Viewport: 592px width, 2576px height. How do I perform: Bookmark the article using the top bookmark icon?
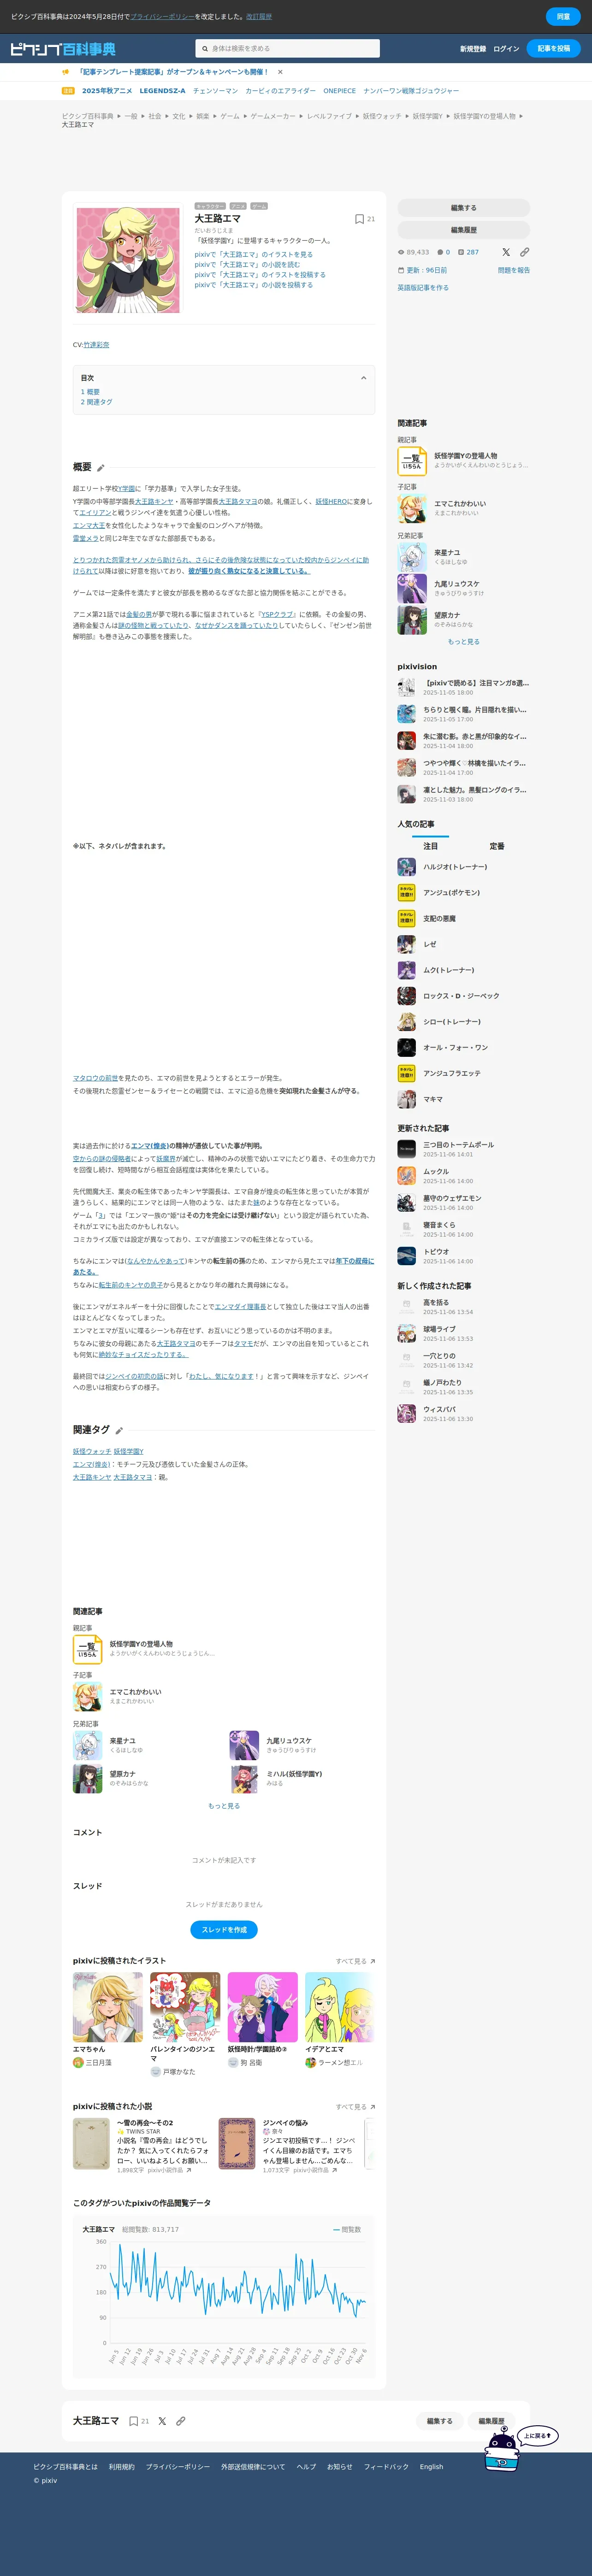click(359, 219)
